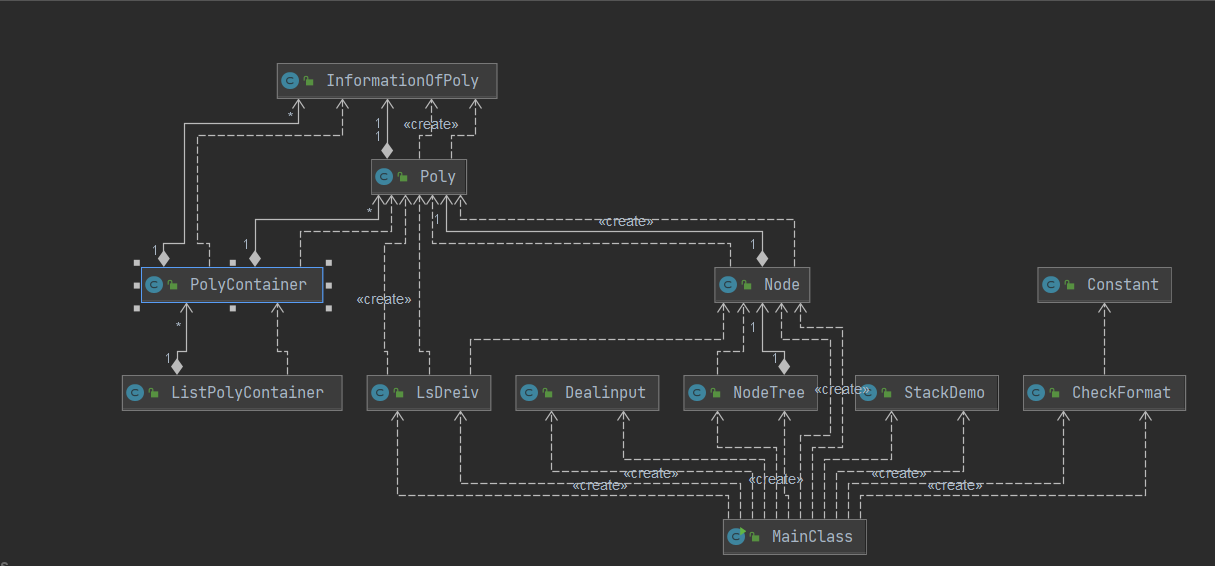Click the green lock icon on PolyContainer
1215x566 pixels.
pos(173,286)
